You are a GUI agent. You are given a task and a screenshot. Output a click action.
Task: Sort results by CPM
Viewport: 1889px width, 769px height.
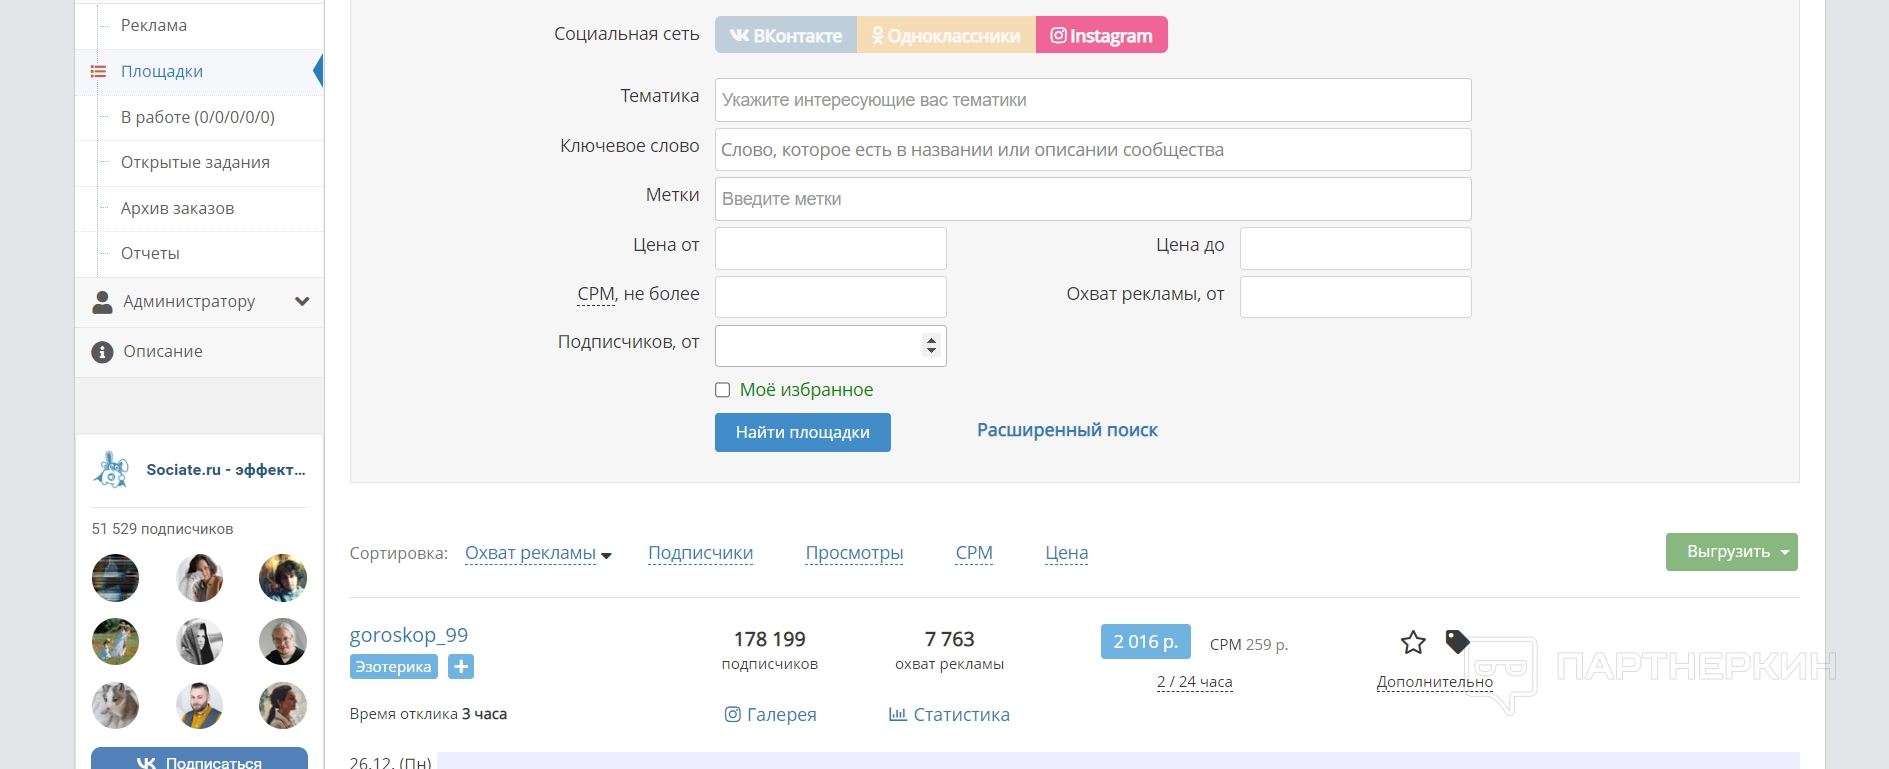pos(974,553)
